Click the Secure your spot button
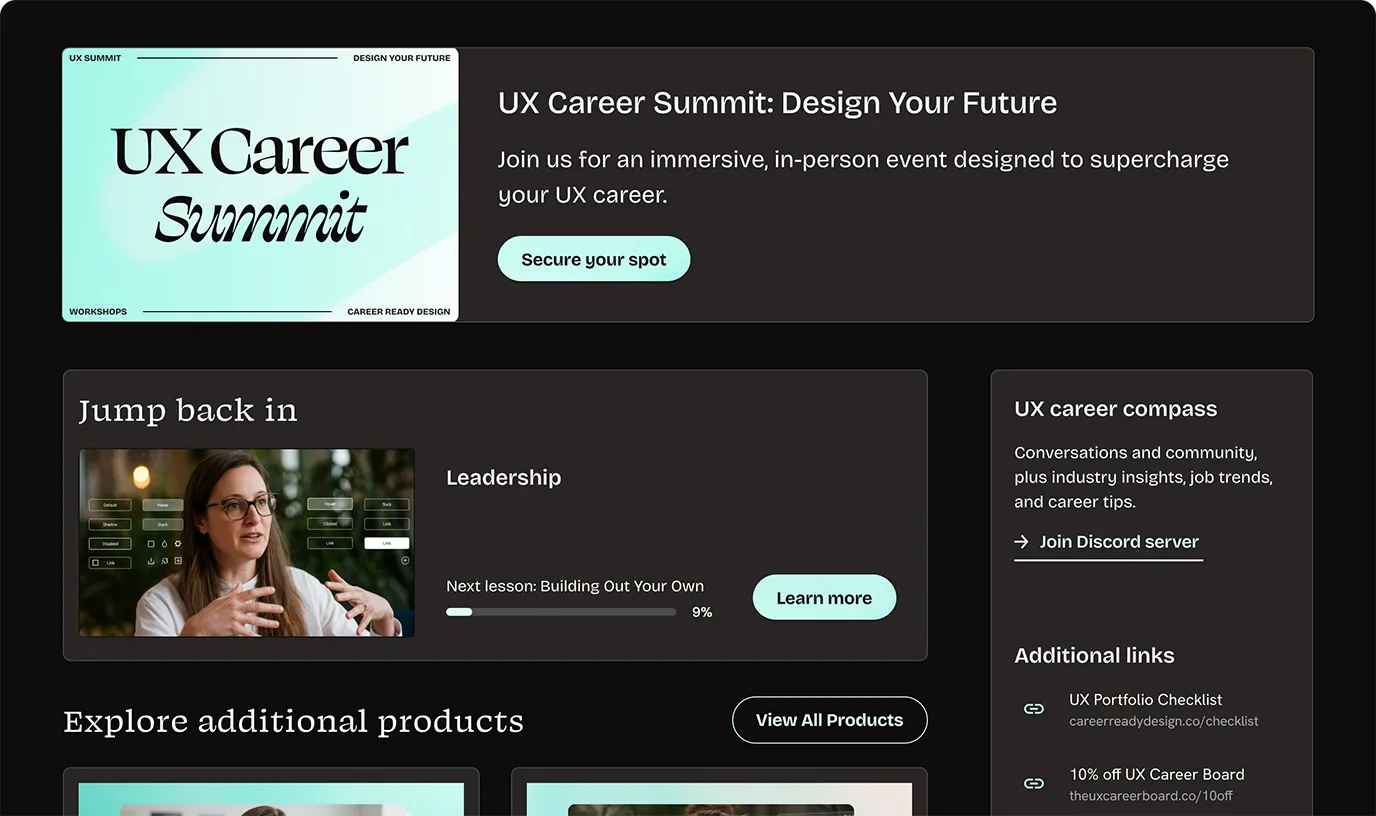The height and width of the screenshot is (816, 1376). coord(593,258)
